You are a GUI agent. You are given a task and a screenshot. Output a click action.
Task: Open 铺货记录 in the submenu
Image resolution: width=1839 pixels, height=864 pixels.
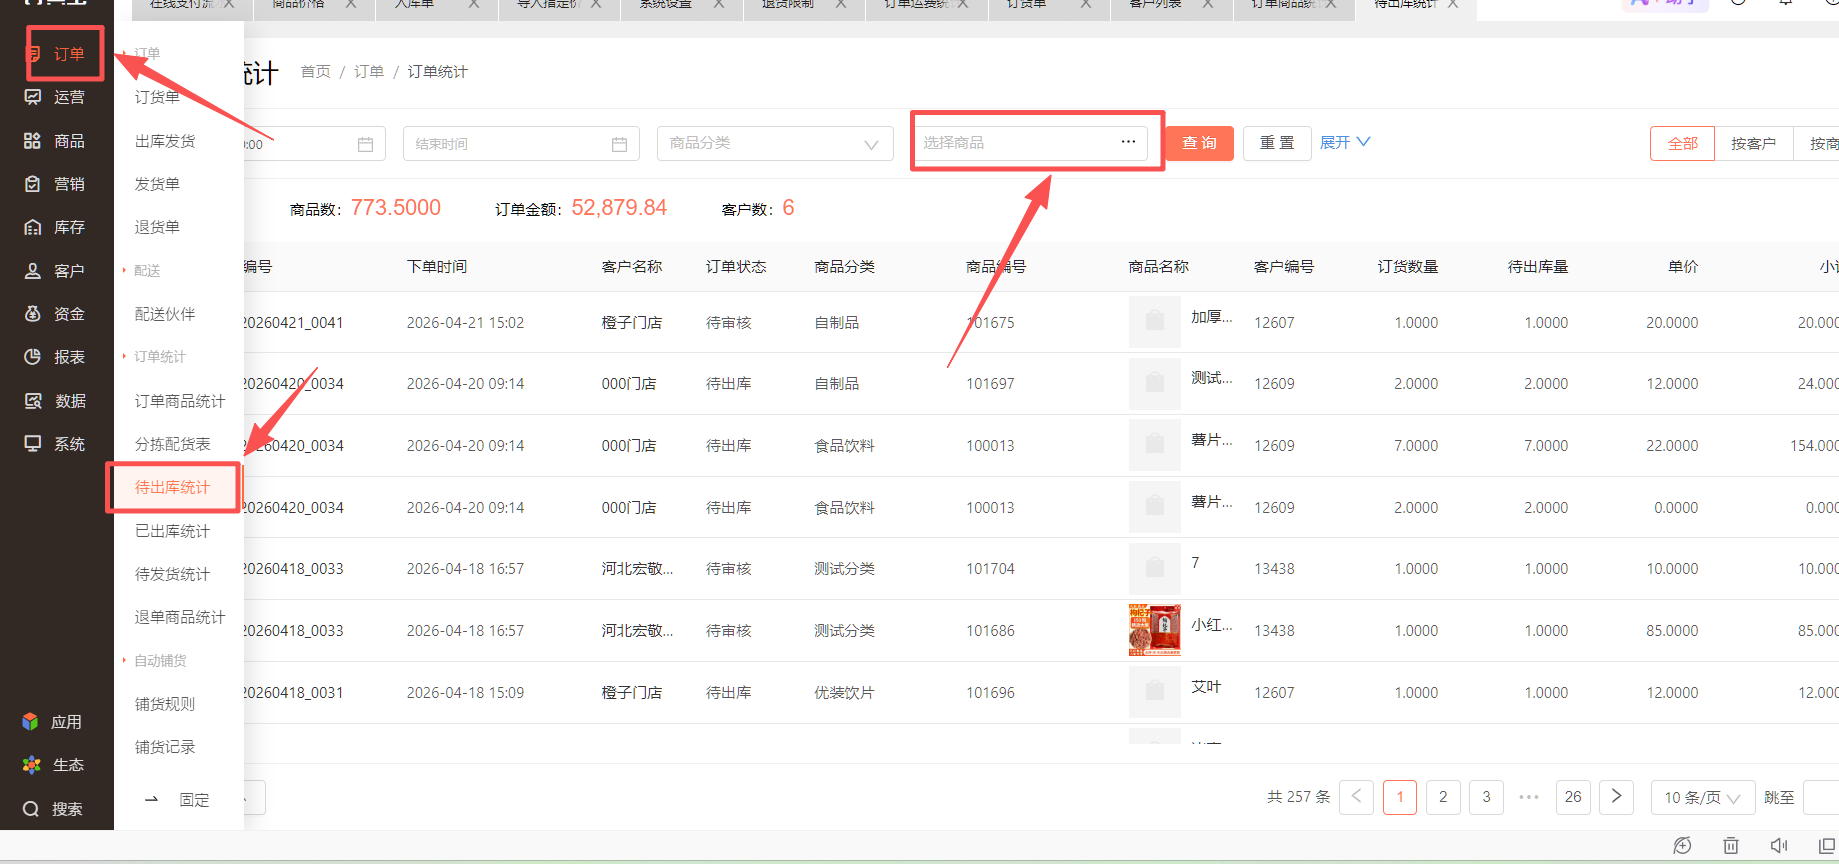[x=165, y=747]
